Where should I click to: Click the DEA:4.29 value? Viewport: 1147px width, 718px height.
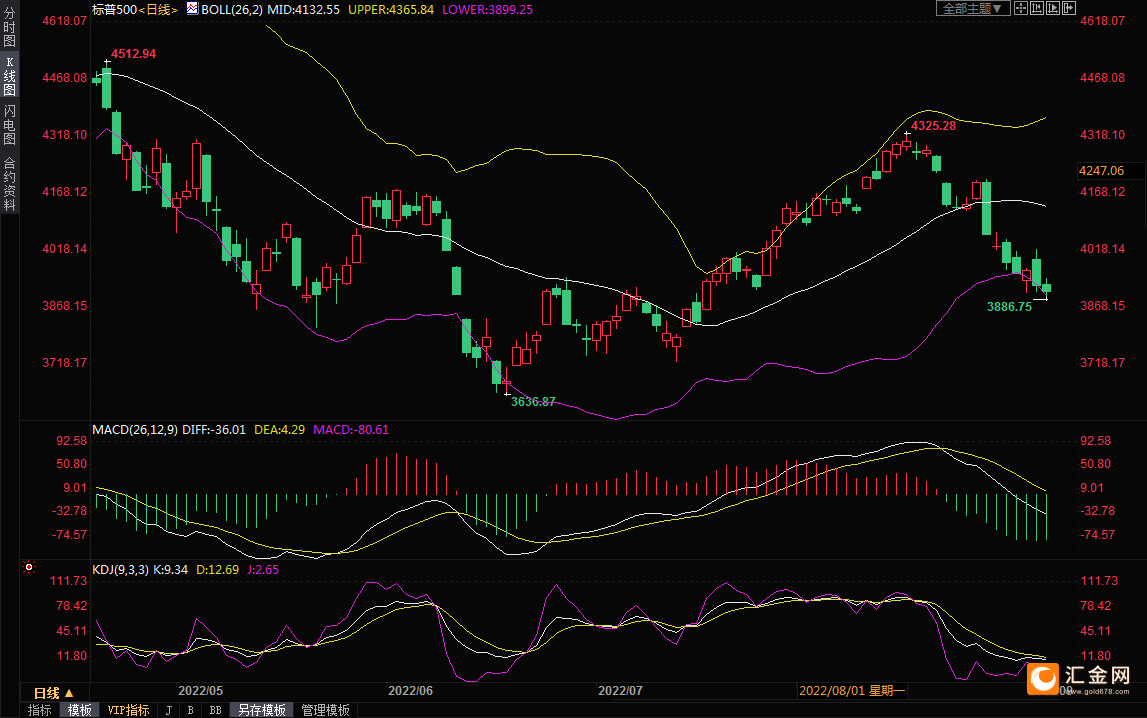click(x=279, y=430)
